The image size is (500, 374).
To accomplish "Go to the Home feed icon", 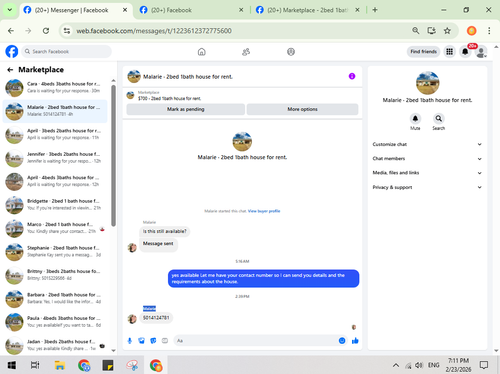I will 202,52.
